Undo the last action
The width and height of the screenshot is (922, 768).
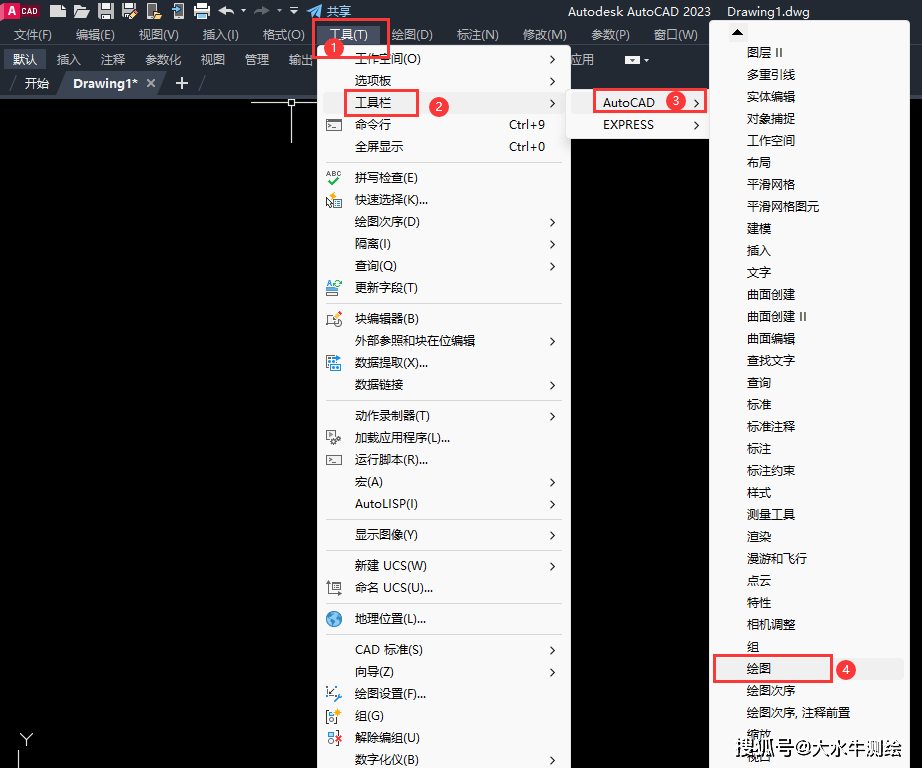click(x=227, y=11)
